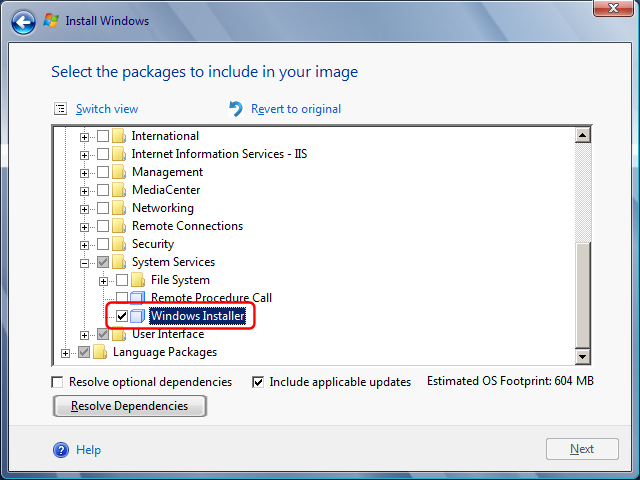Enable Resolve optional dependencies checkbox
The image size is (640, 480).
coord(58,382)
